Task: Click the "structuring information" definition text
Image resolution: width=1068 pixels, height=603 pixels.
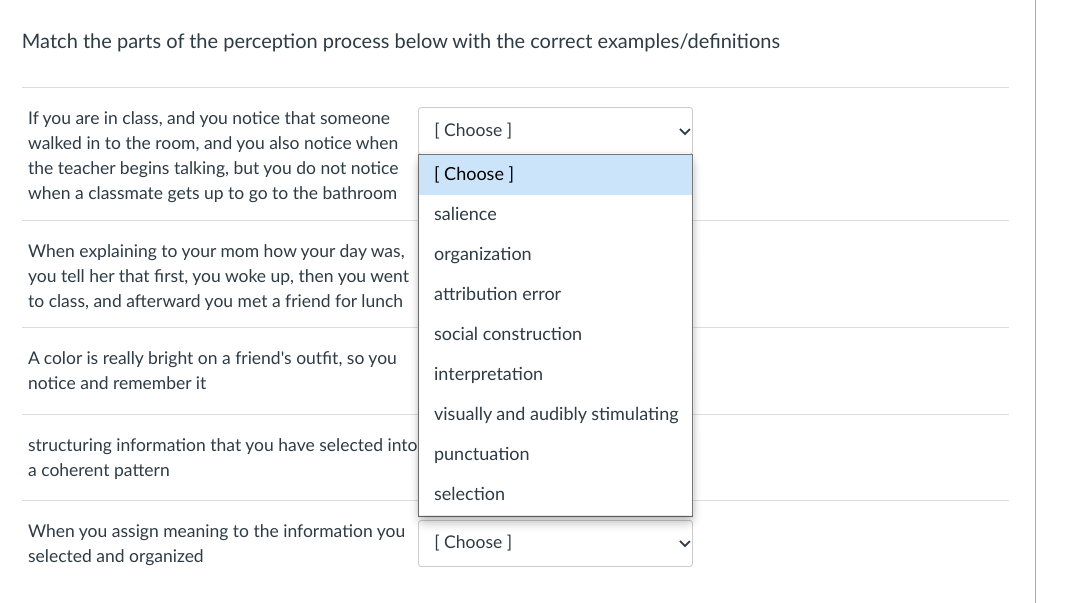Action: (x=220, y=457)
